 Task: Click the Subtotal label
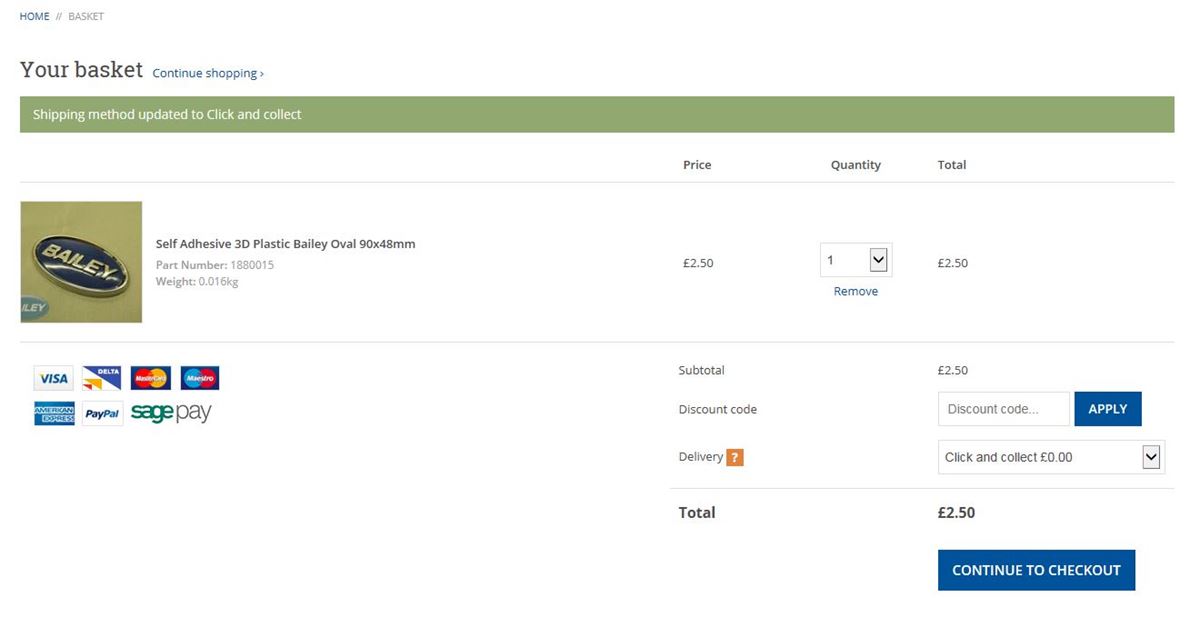point(702,370)
